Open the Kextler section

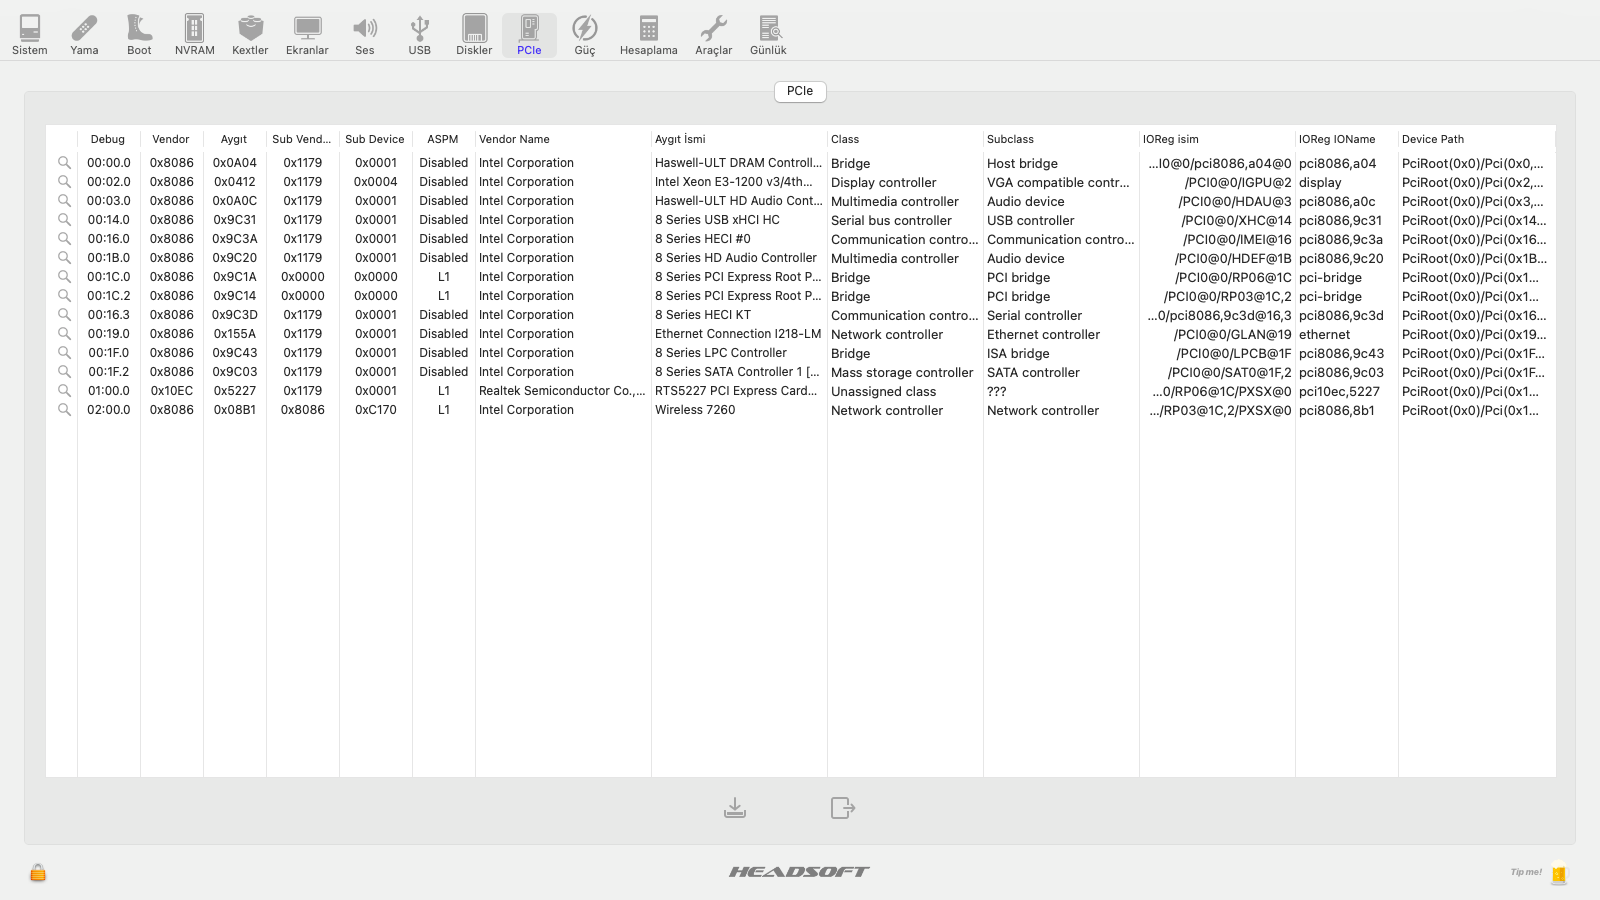tap(250, 35)
